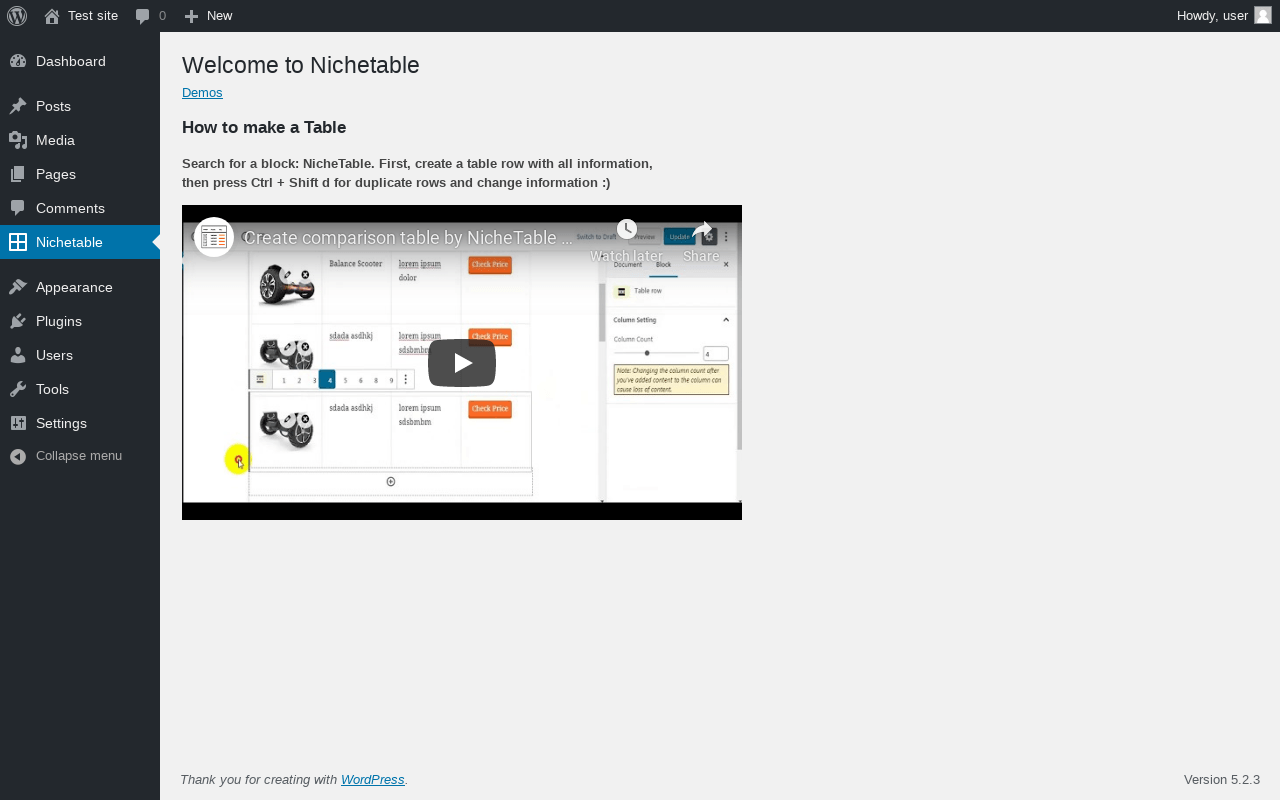1280x800 pixels.
Task: Click the Watch later clock icon
Action: (x=627, y=229)
